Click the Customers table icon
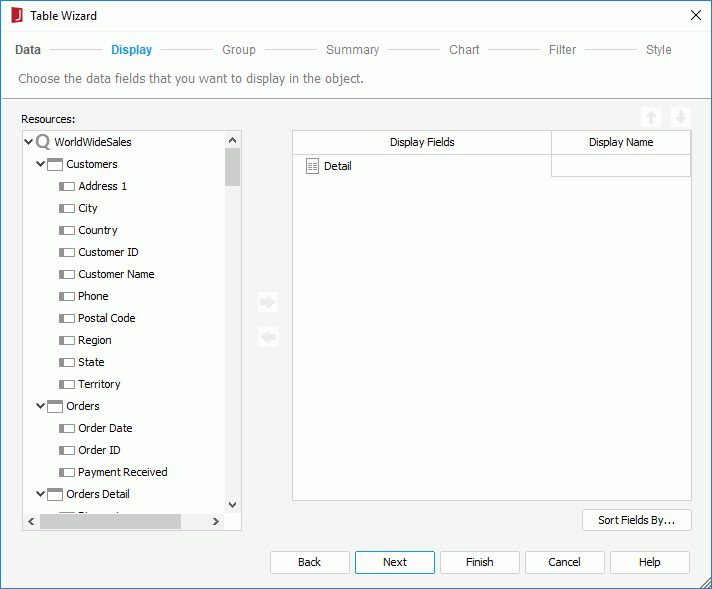The image size is (712, 589). 55,164
